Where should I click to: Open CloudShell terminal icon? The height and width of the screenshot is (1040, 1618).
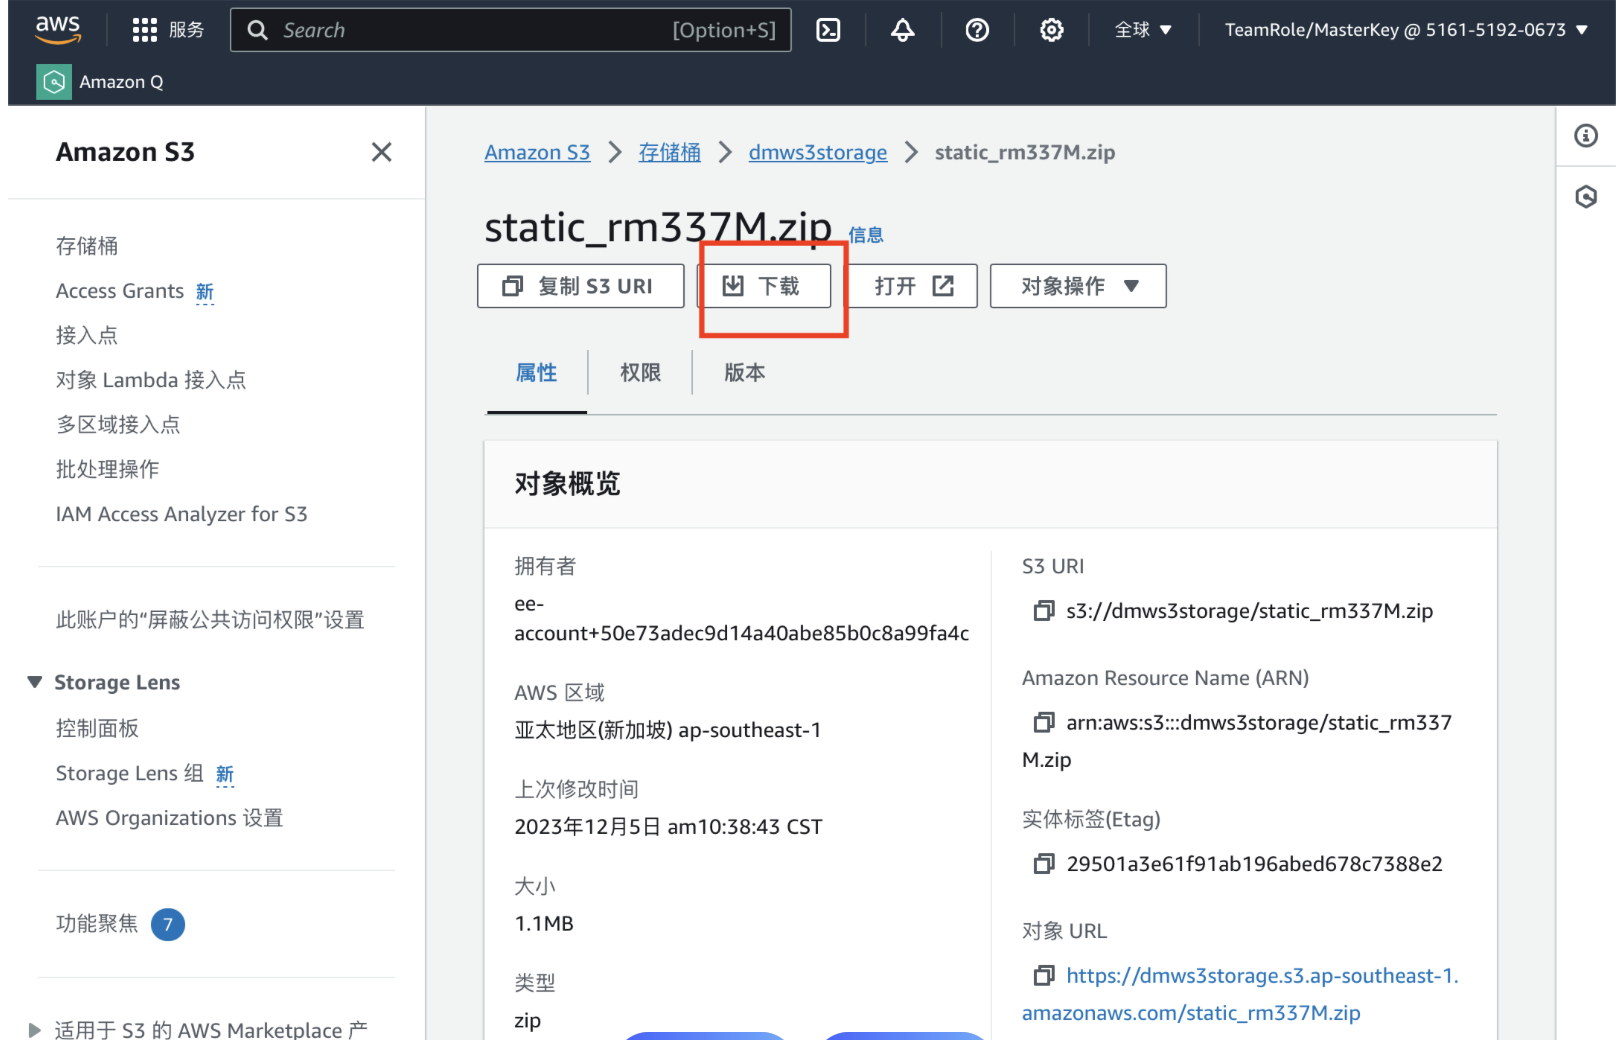point(828,30)
